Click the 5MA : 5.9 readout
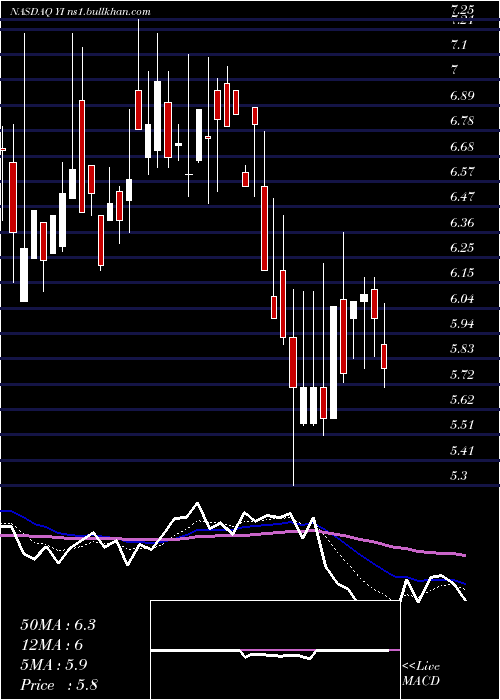The width and height of the screenshot is (500, 700). tap(54, 665)
